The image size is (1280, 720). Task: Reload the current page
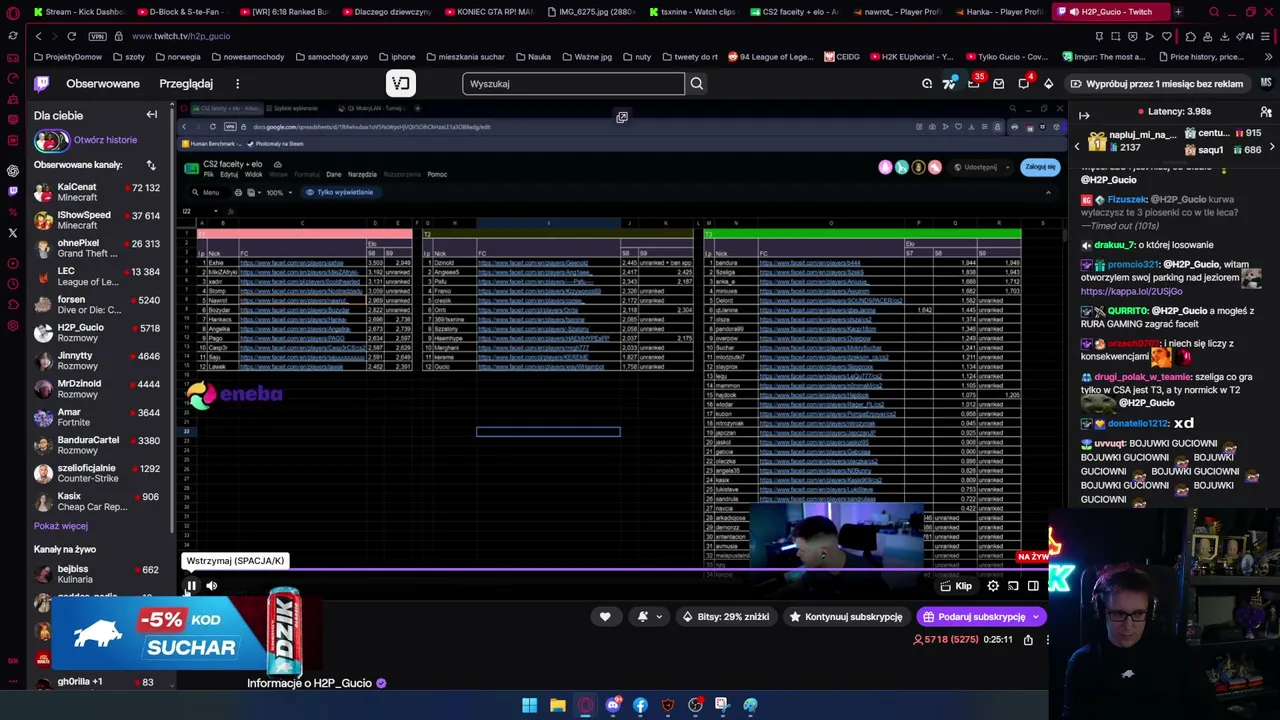point(71,36)
